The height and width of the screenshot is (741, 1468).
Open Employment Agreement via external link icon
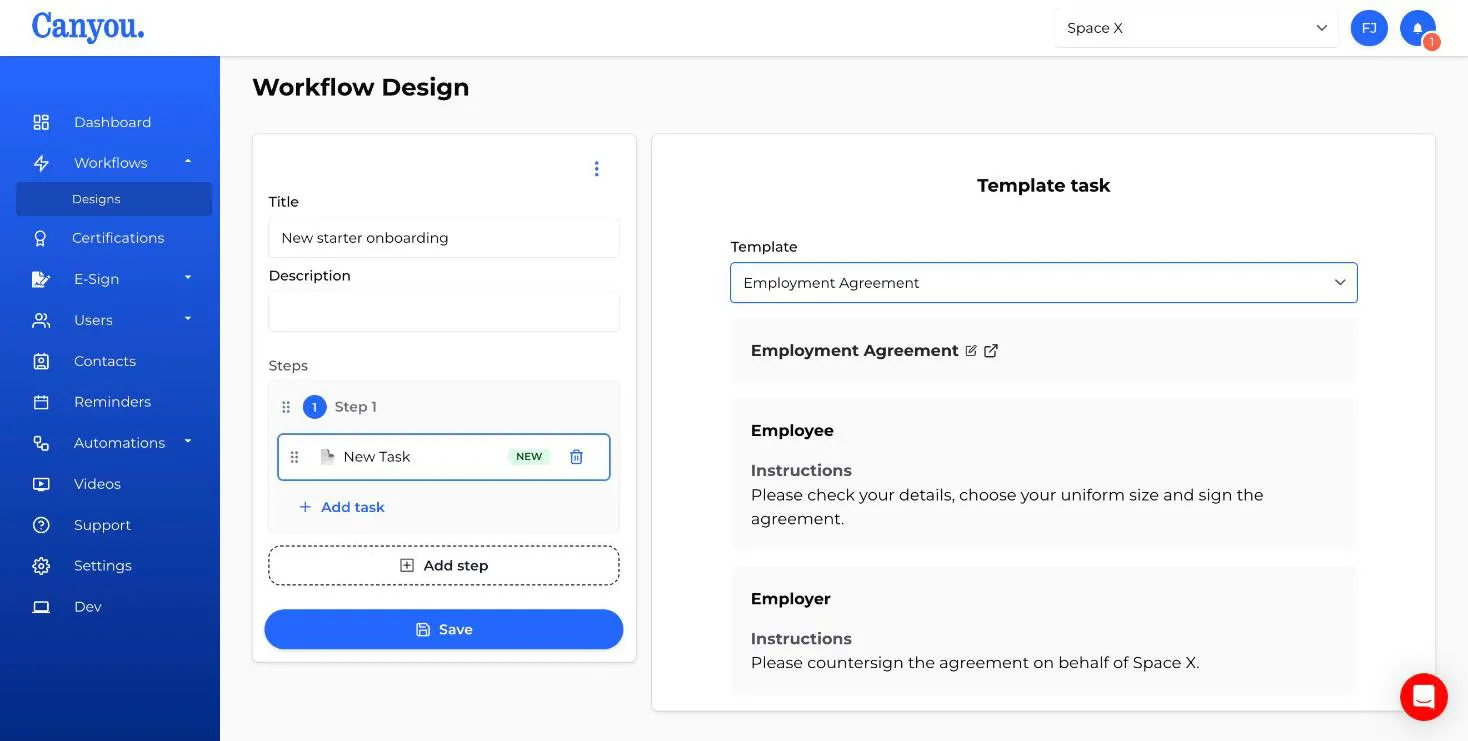(x=991, y=351)
